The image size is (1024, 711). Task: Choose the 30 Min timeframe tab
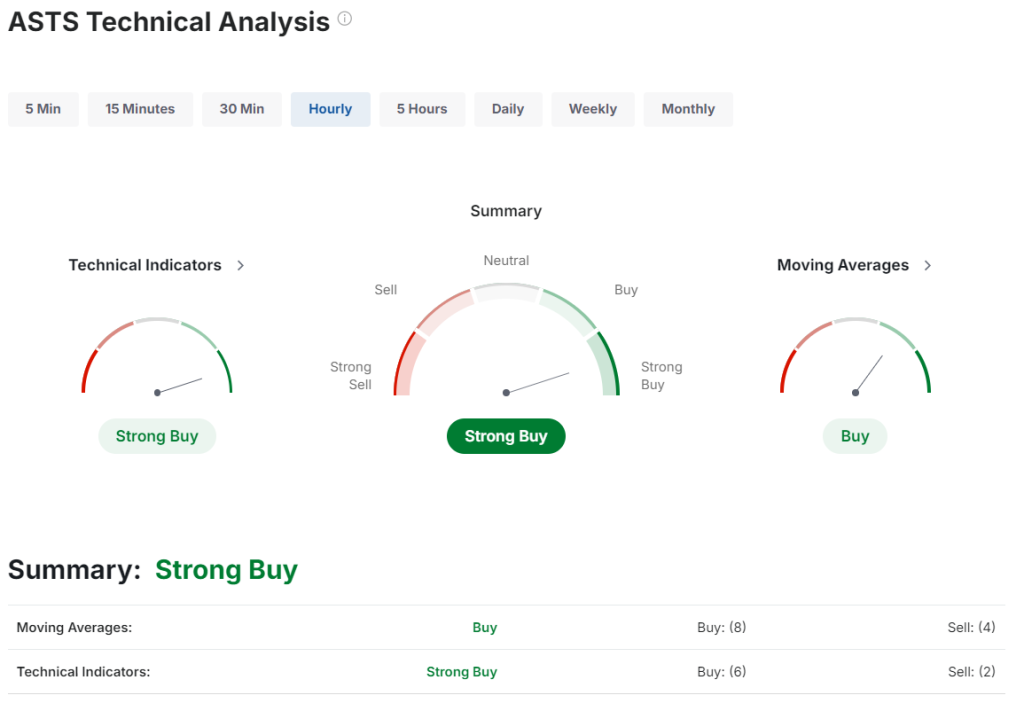coord(242,109)
